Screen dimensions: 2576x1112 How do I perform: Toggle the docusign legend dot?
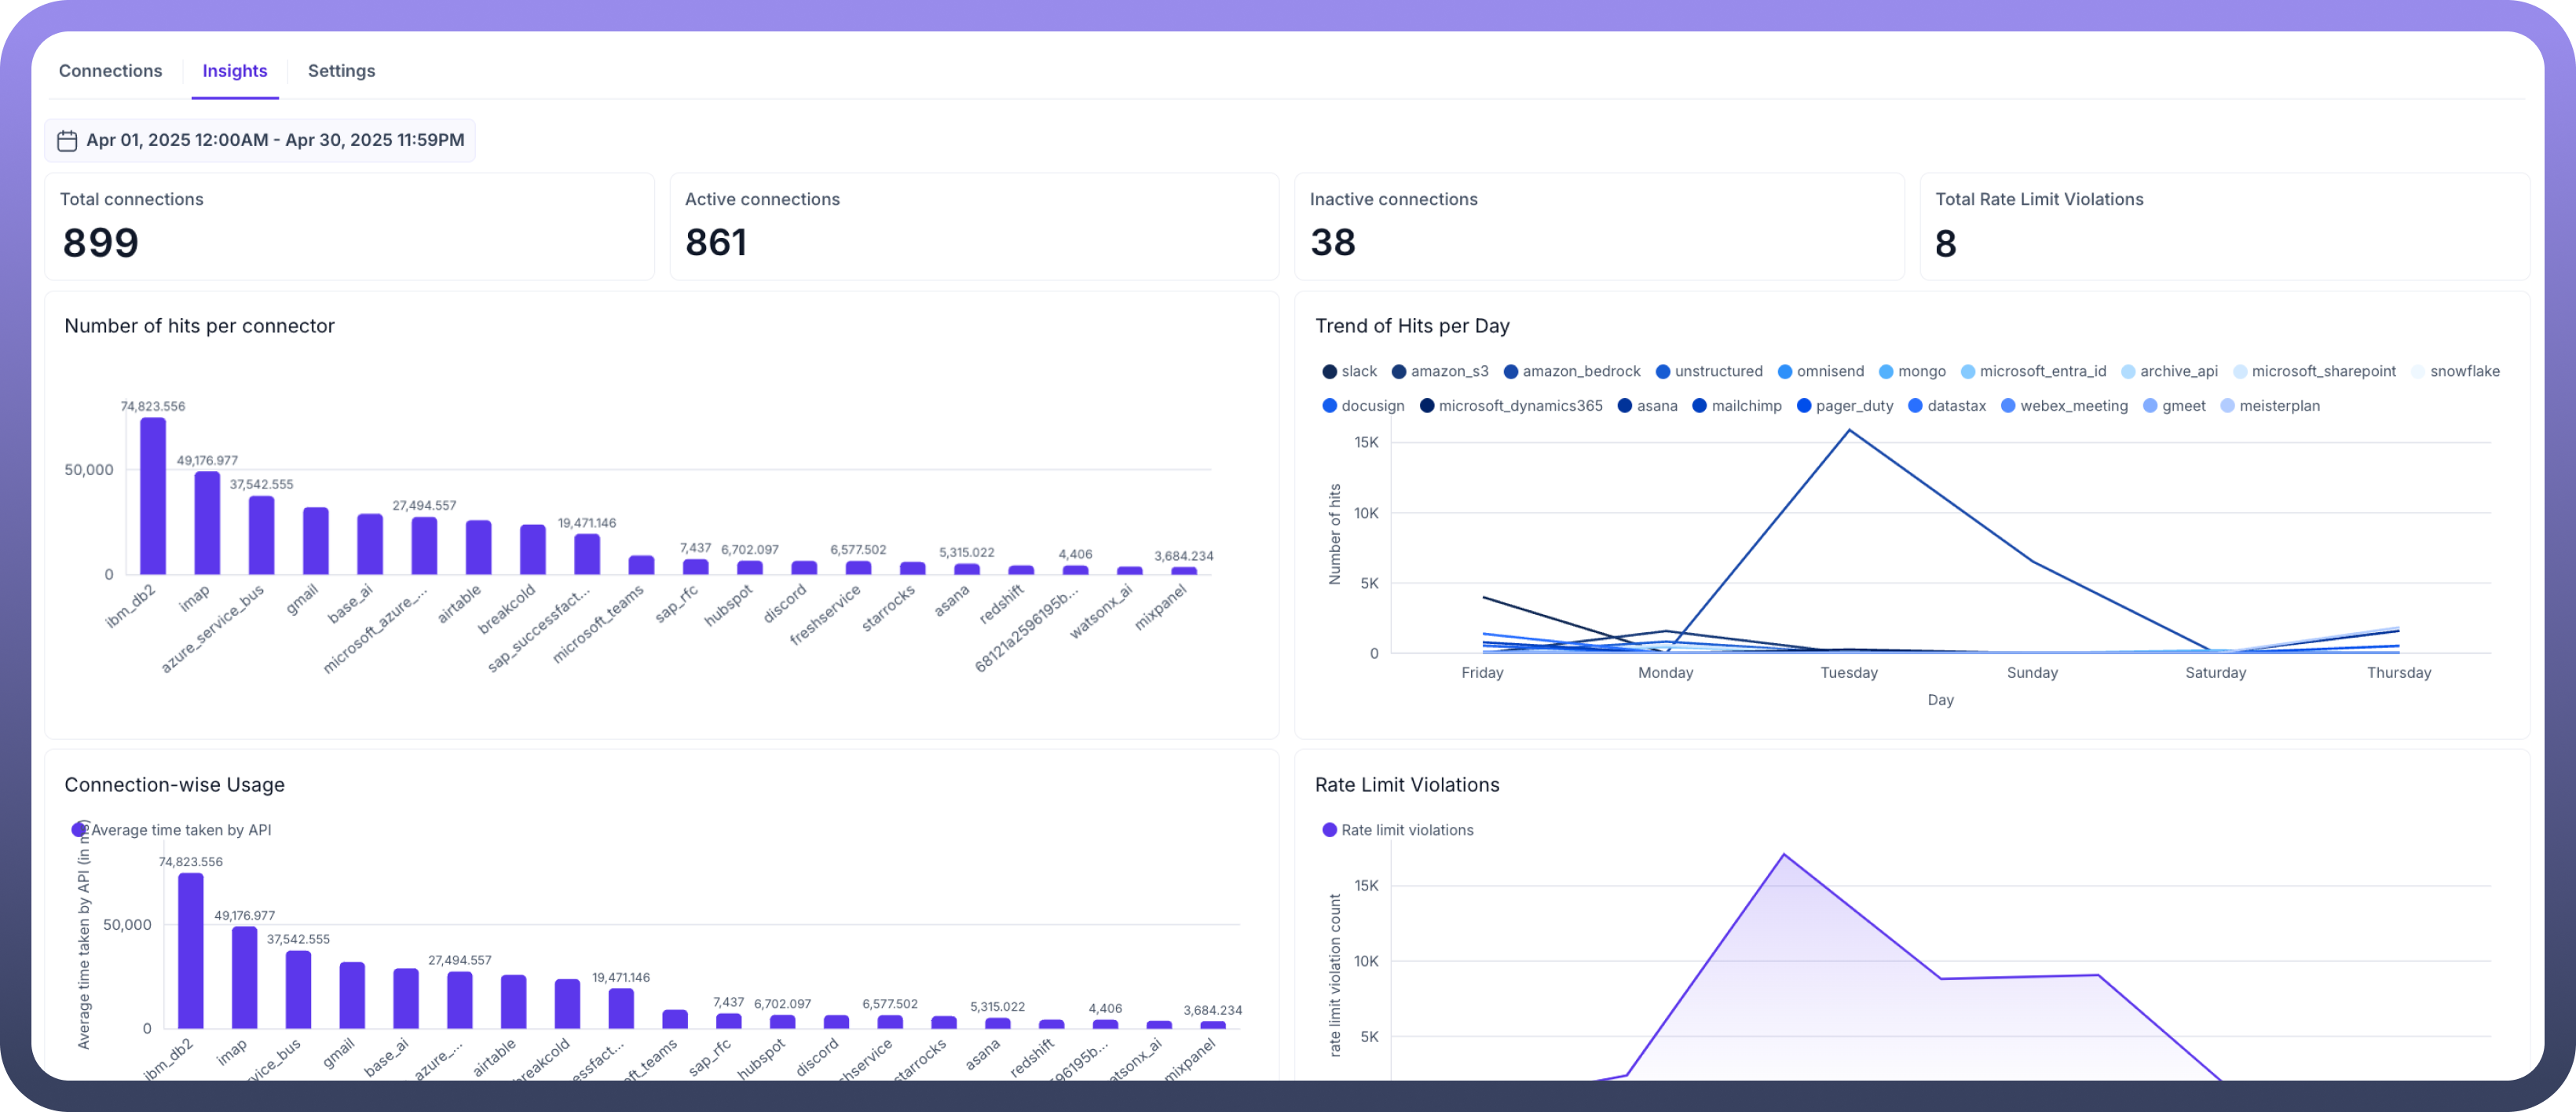click(1329, 406)
